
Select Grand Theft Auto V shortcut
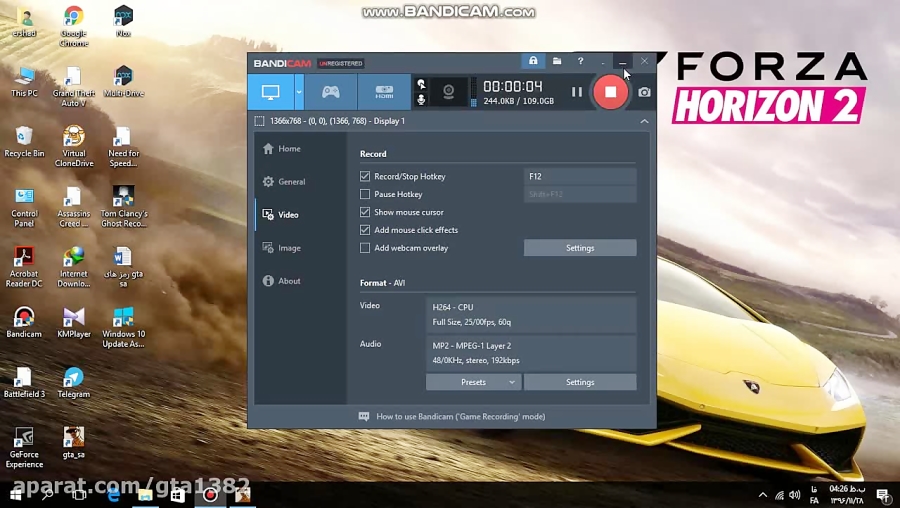click(73, 86)
